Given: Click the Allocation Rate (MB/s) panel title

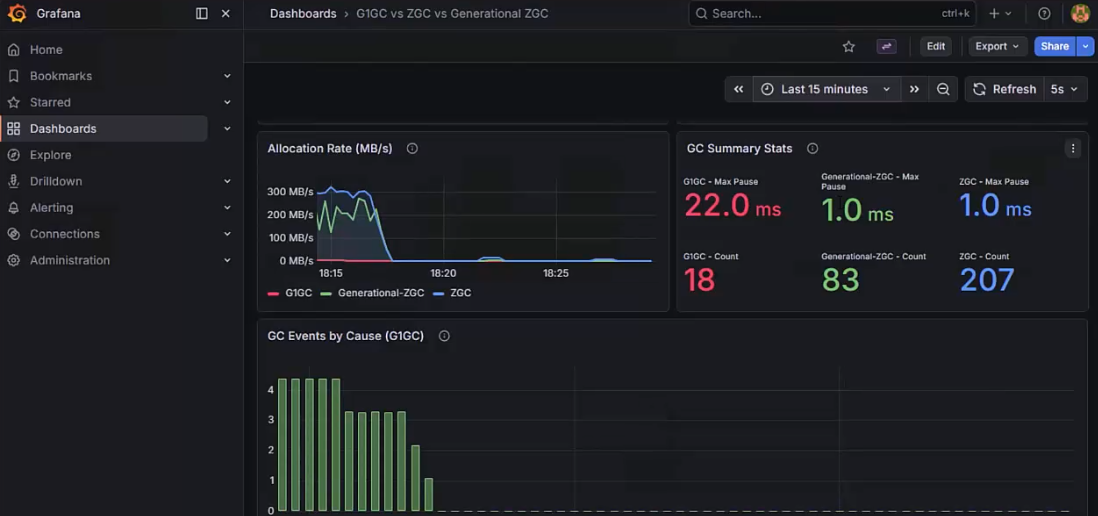Looking at the screenshot, I should 330,148.
